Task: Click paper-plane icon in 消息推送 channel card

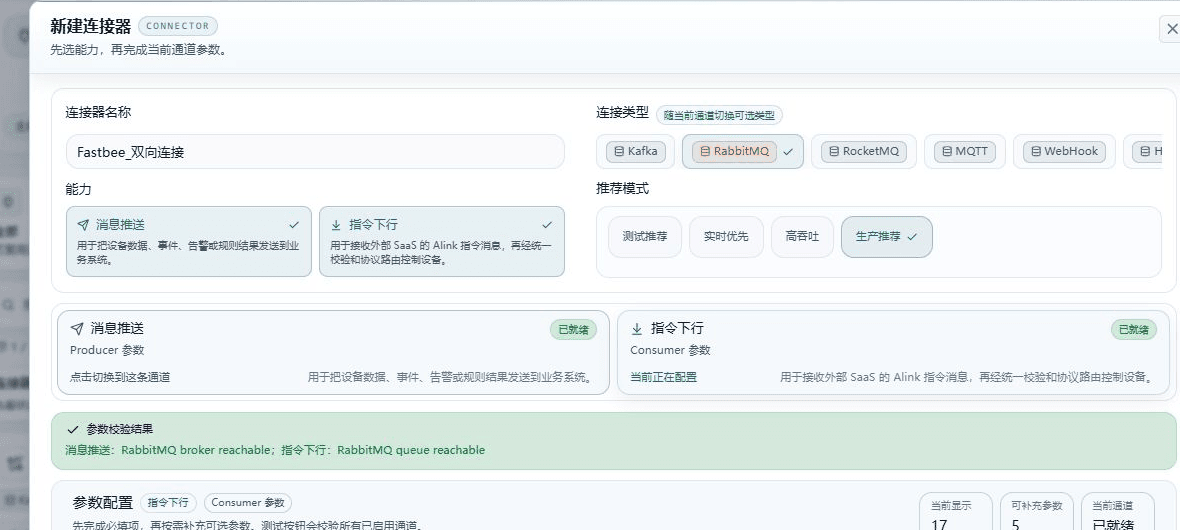Action: [77, 328]
